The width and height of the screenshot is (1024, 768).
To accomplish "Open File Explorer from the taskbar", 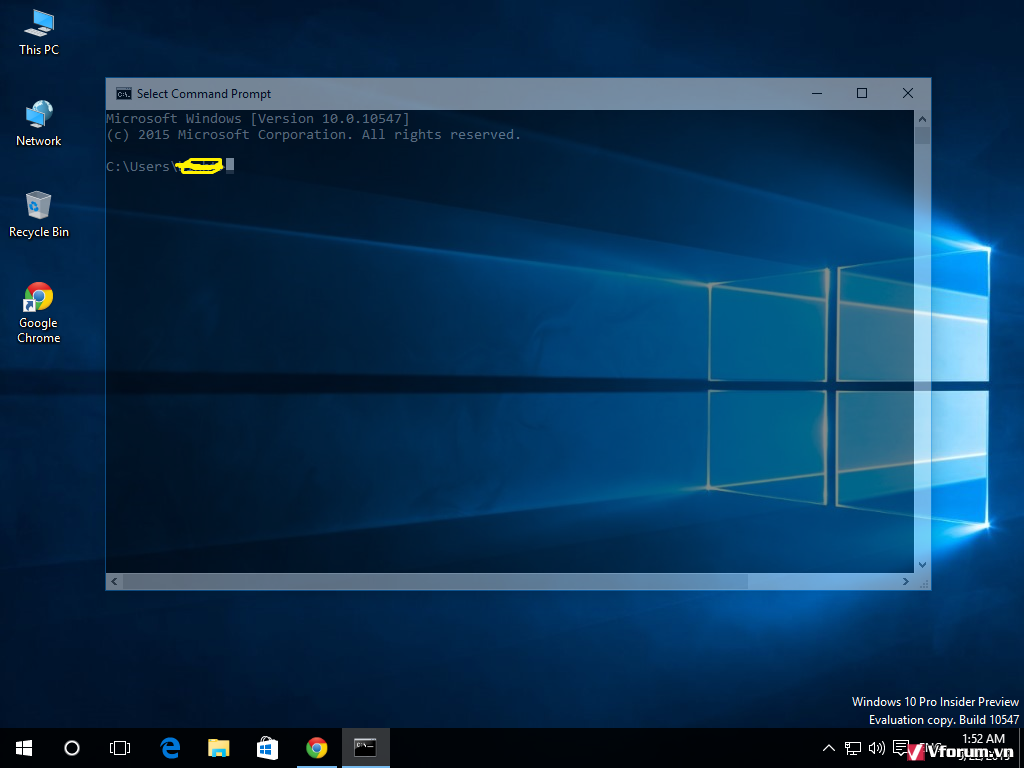I will click(x=219, y=748).
